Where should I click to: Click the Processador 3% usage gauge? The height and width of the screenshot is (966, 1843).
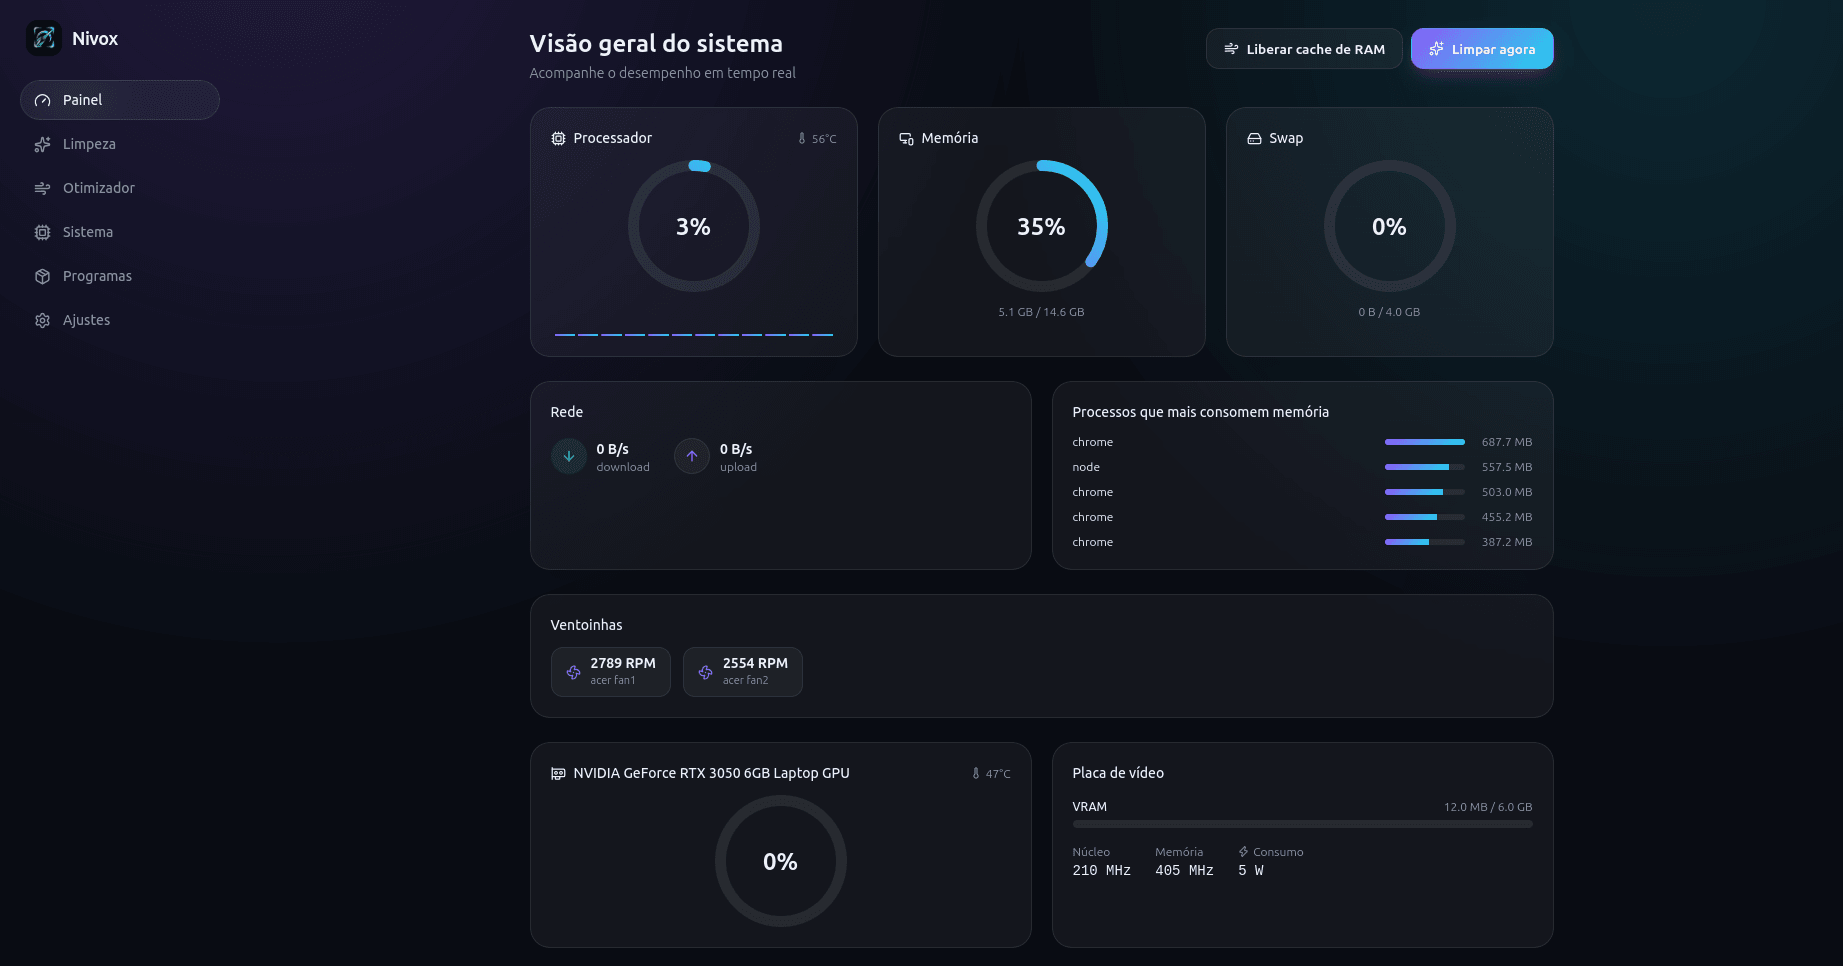694,226
